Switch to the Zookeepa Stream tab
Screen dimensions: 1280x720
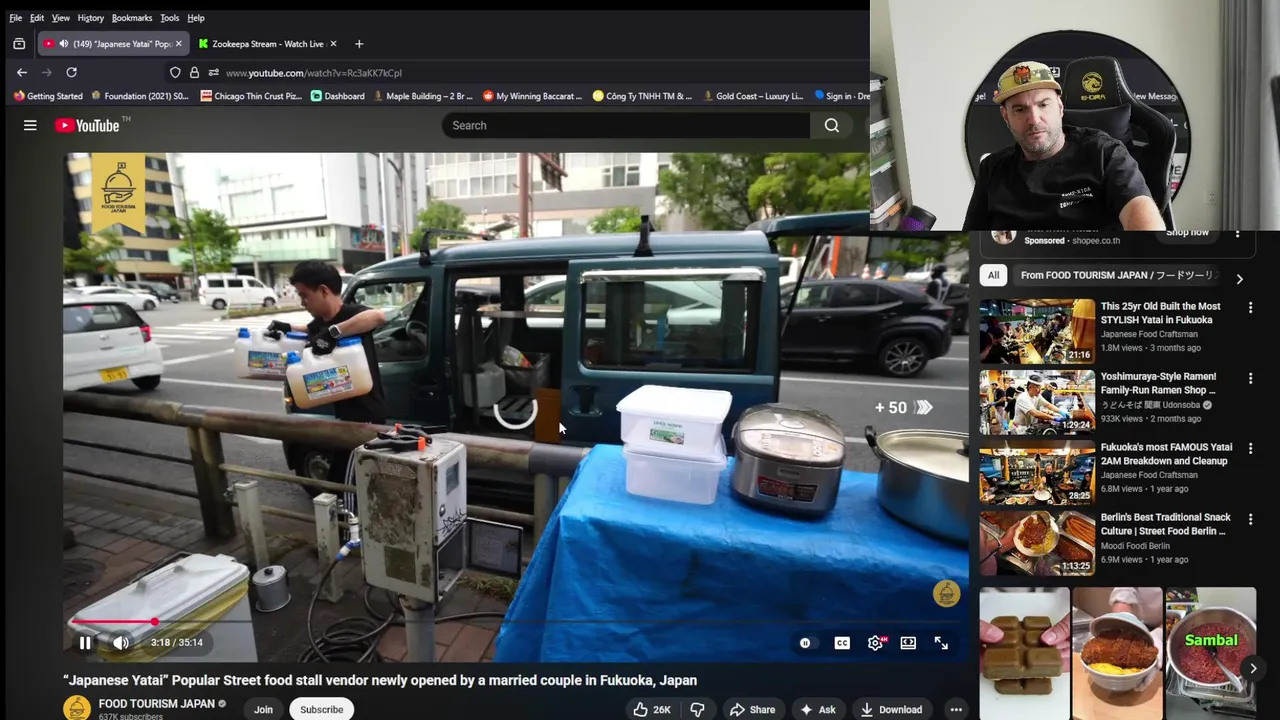[267, 44]
